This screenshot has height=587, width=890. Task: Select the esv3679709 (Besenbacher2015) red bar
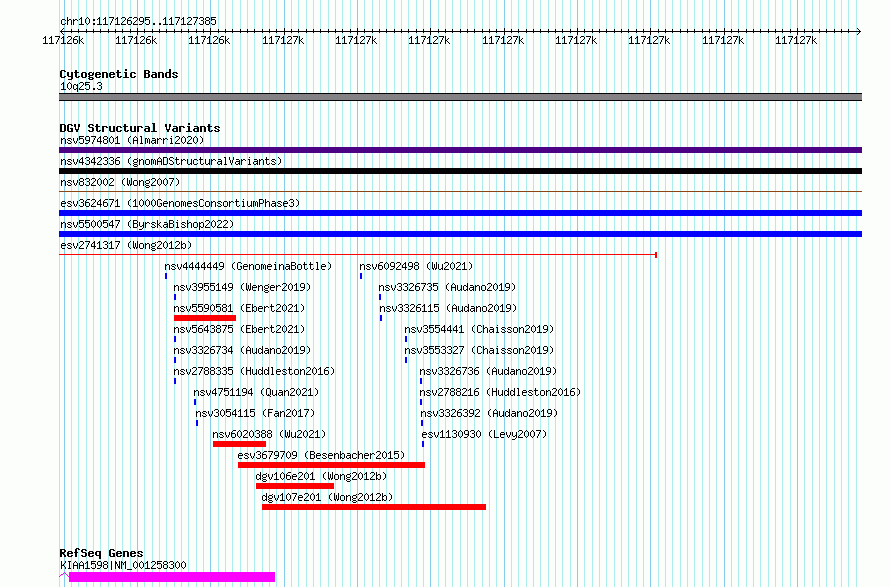[331, 465]
